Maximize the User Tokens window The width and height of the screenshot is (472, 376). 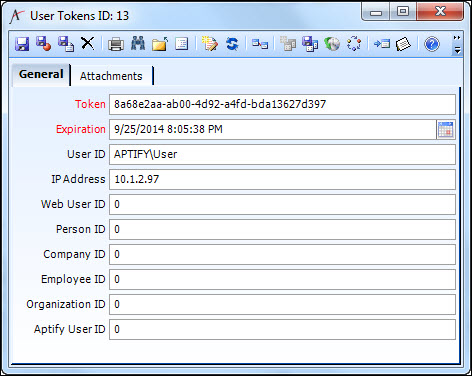[403, 12]
